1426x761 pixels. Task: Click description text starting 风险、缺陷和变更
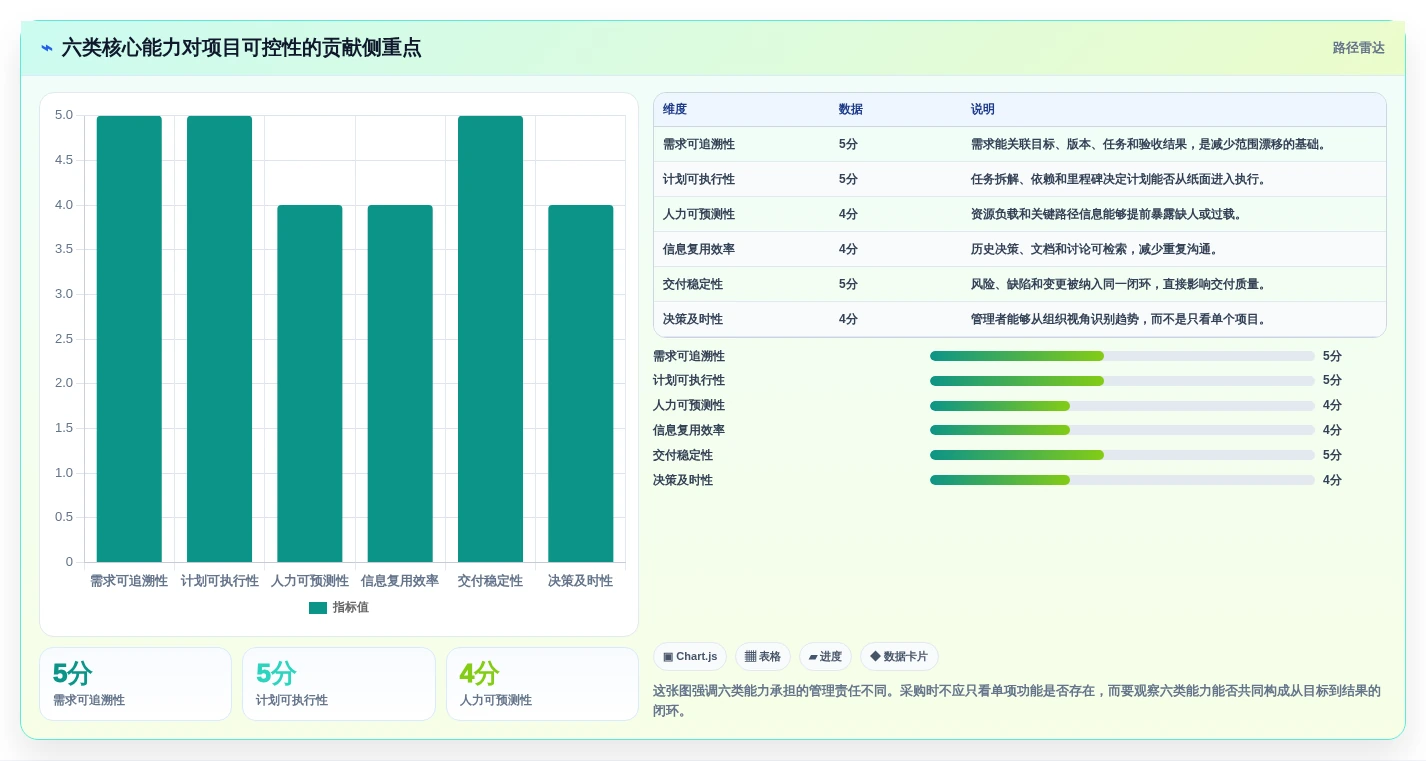(x=1119, y=284)
